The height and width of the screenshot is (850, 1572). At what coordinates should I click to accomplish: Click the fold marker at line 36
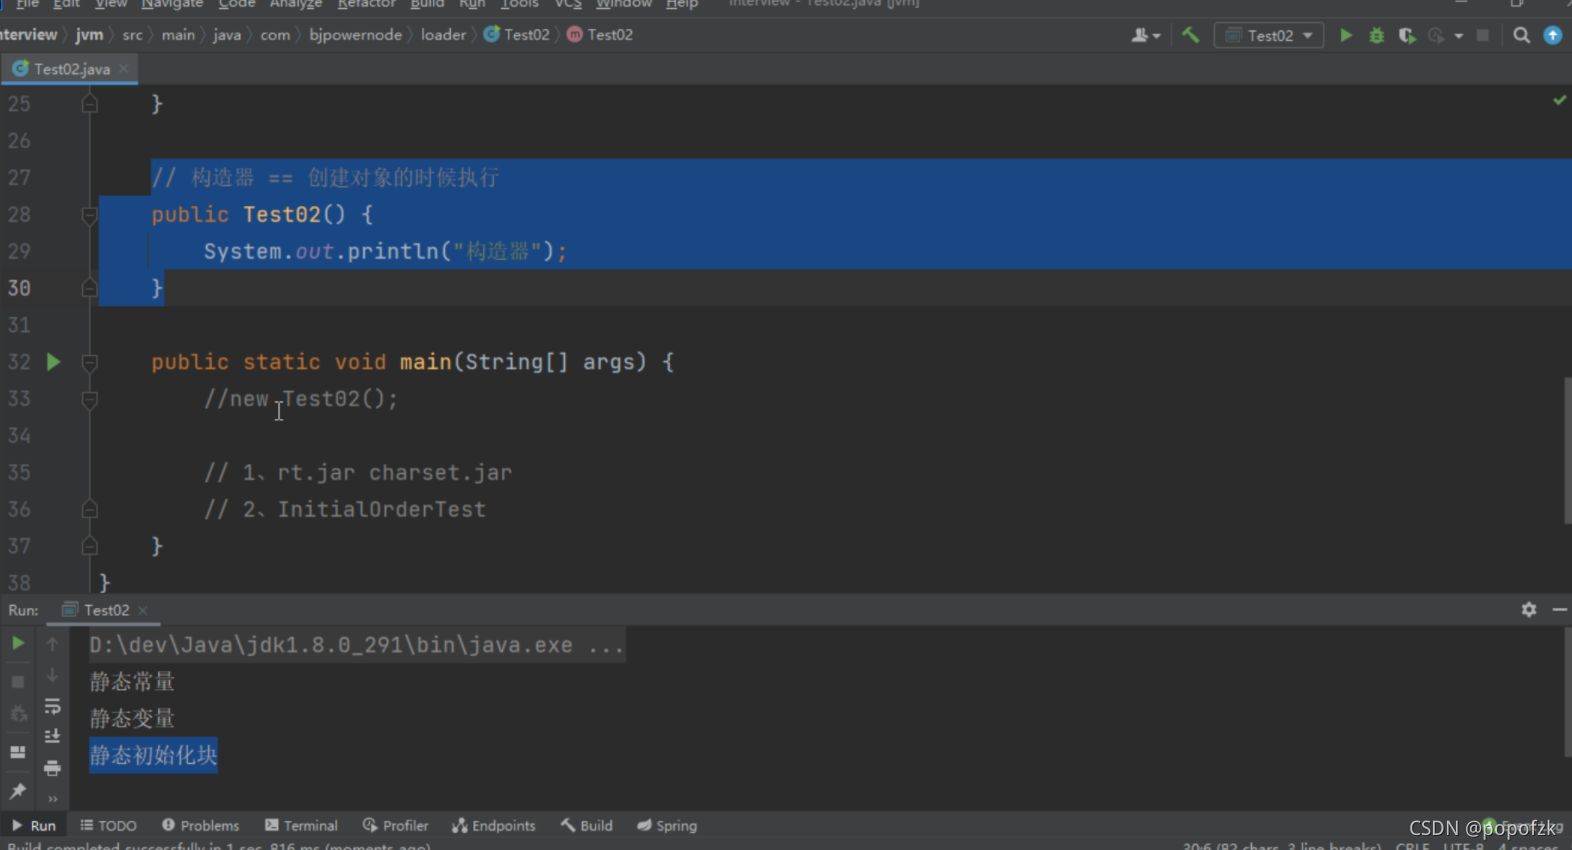pyautogui.click(x=89, y=510)
